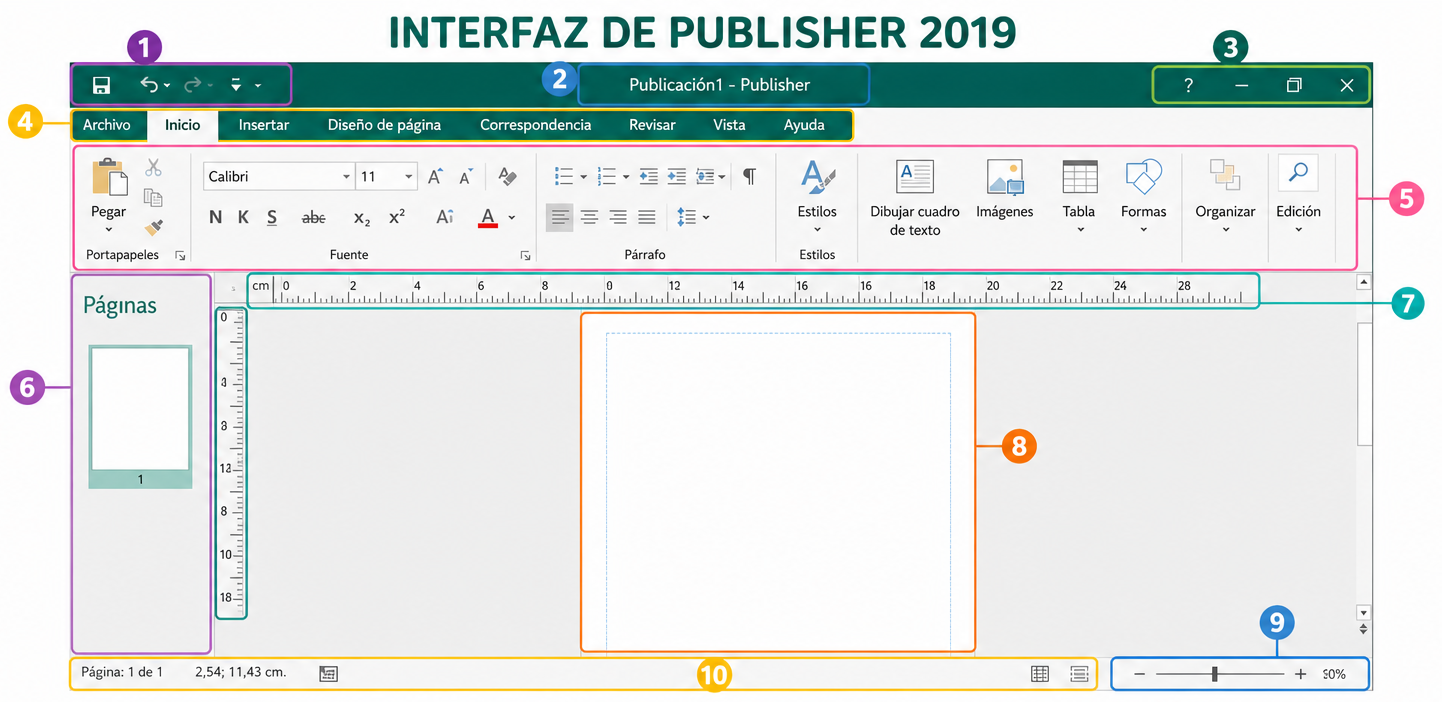Select the Cut scissors icon
The height and width of the screenshot is (702, 1442).
click(153, 167)
